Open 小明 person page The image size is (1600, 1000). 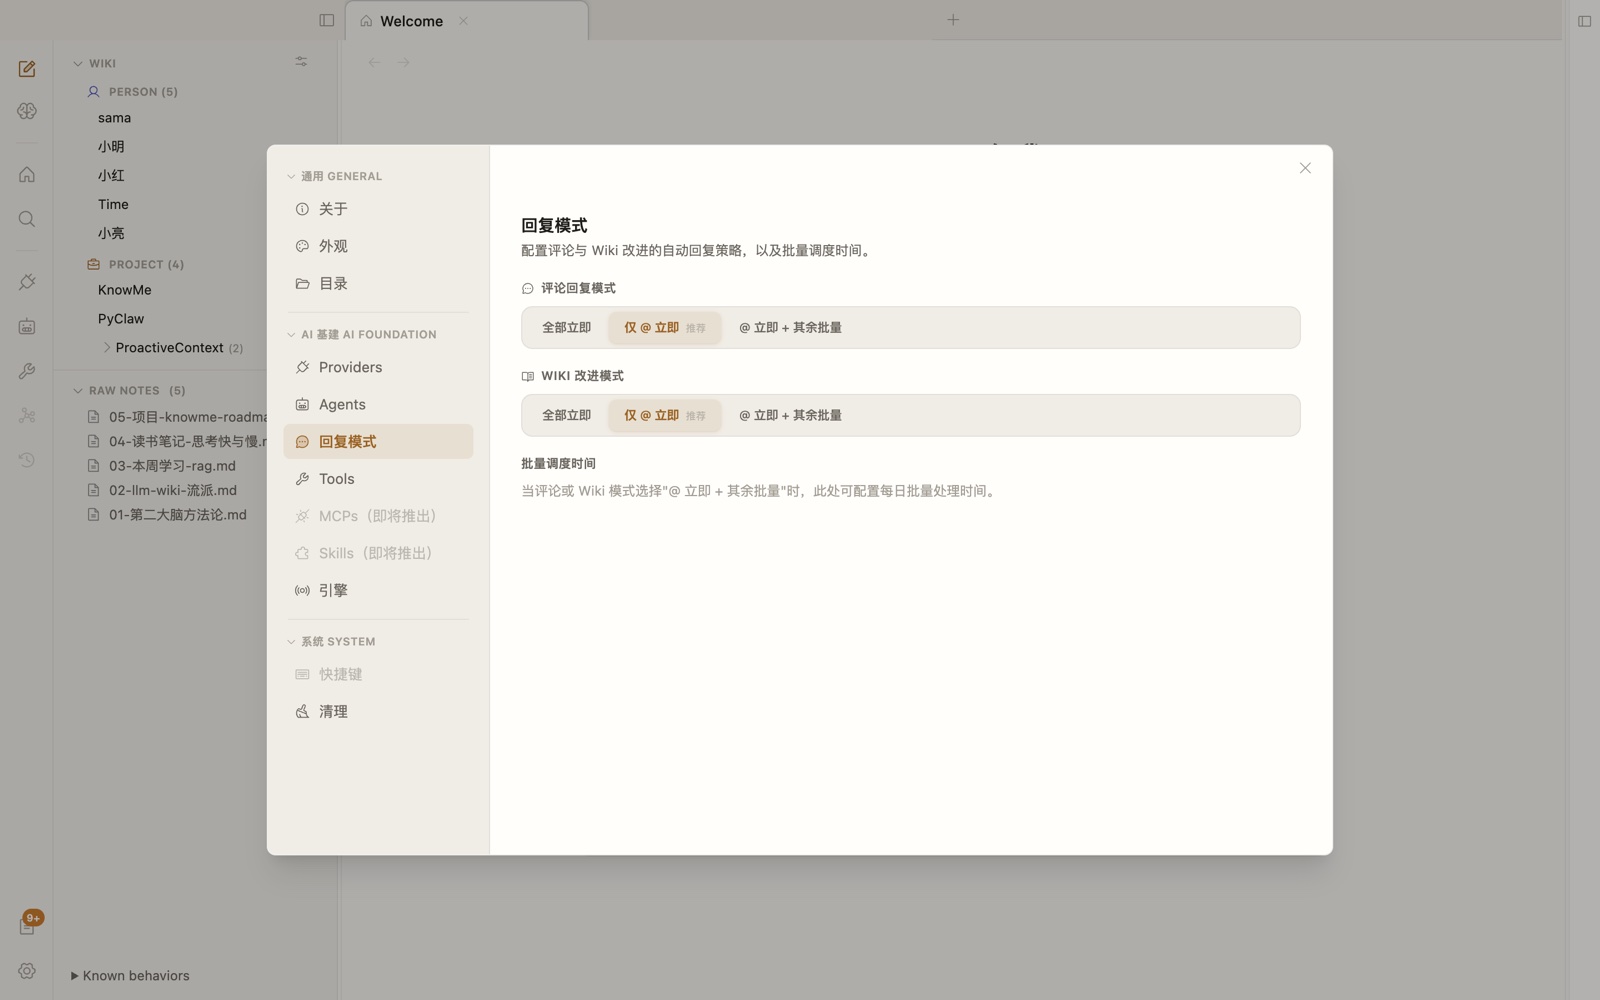111,147
